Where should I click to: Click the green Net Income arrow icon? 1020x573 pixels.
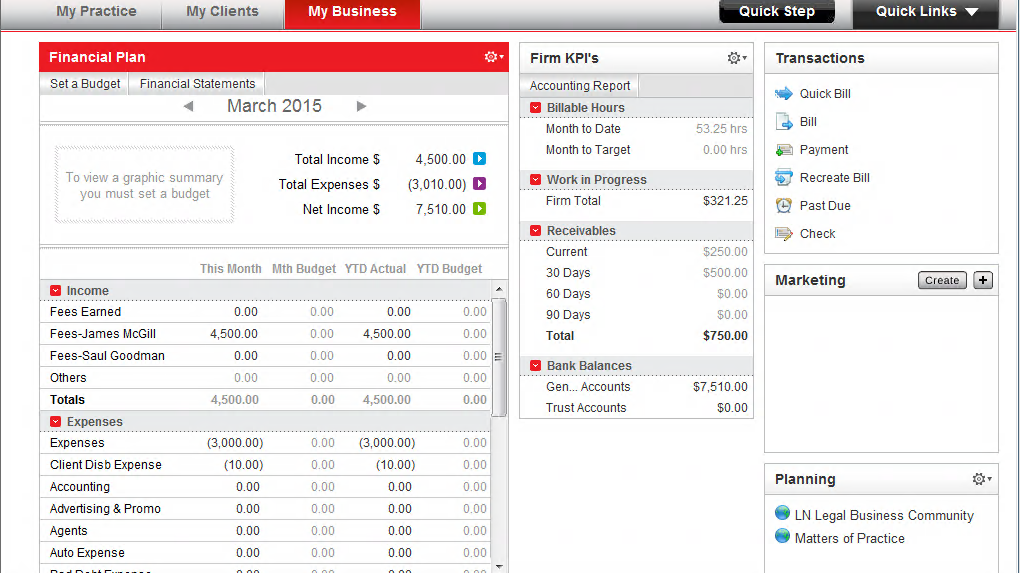[479, 209]
